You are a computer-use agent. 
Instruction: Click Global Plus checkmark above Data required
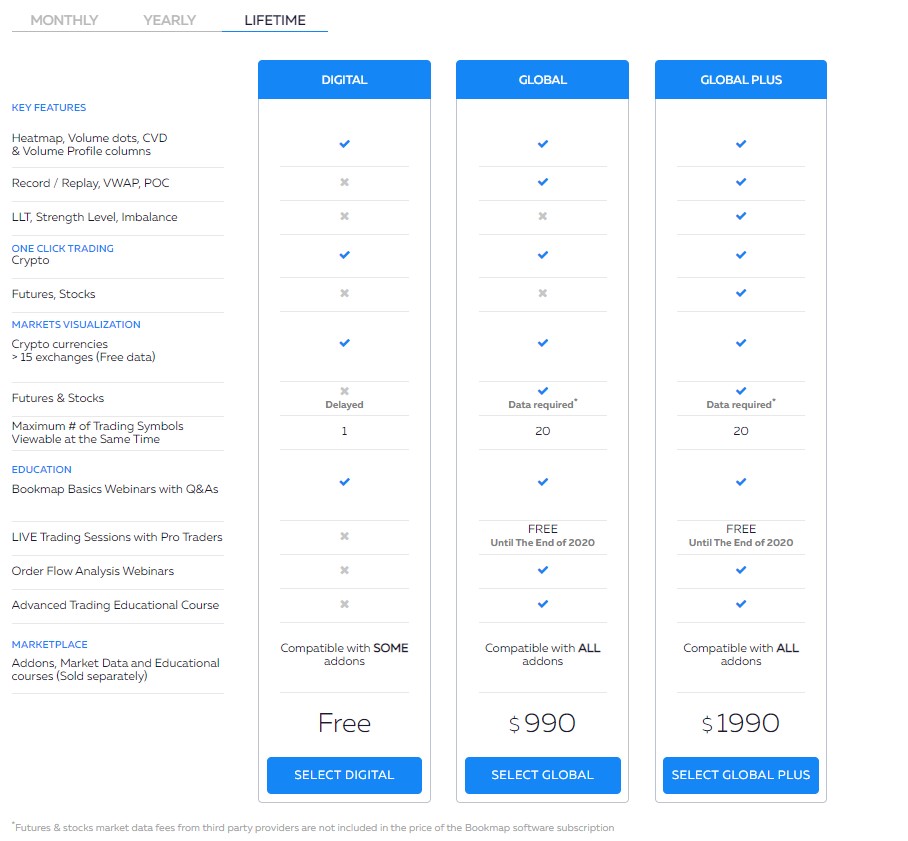point(741,391)
